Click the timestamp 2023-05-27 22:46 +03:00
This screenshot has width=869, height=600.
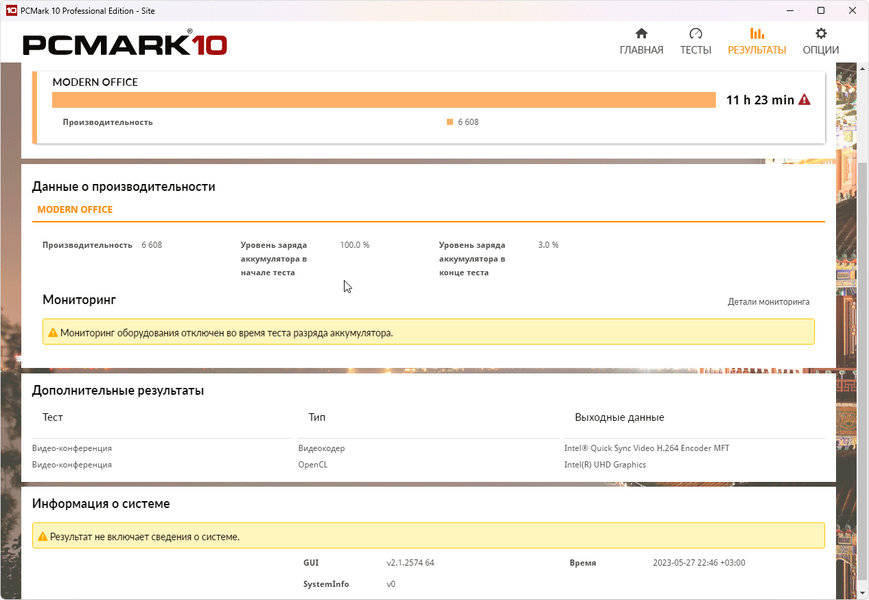click(699, 563)
